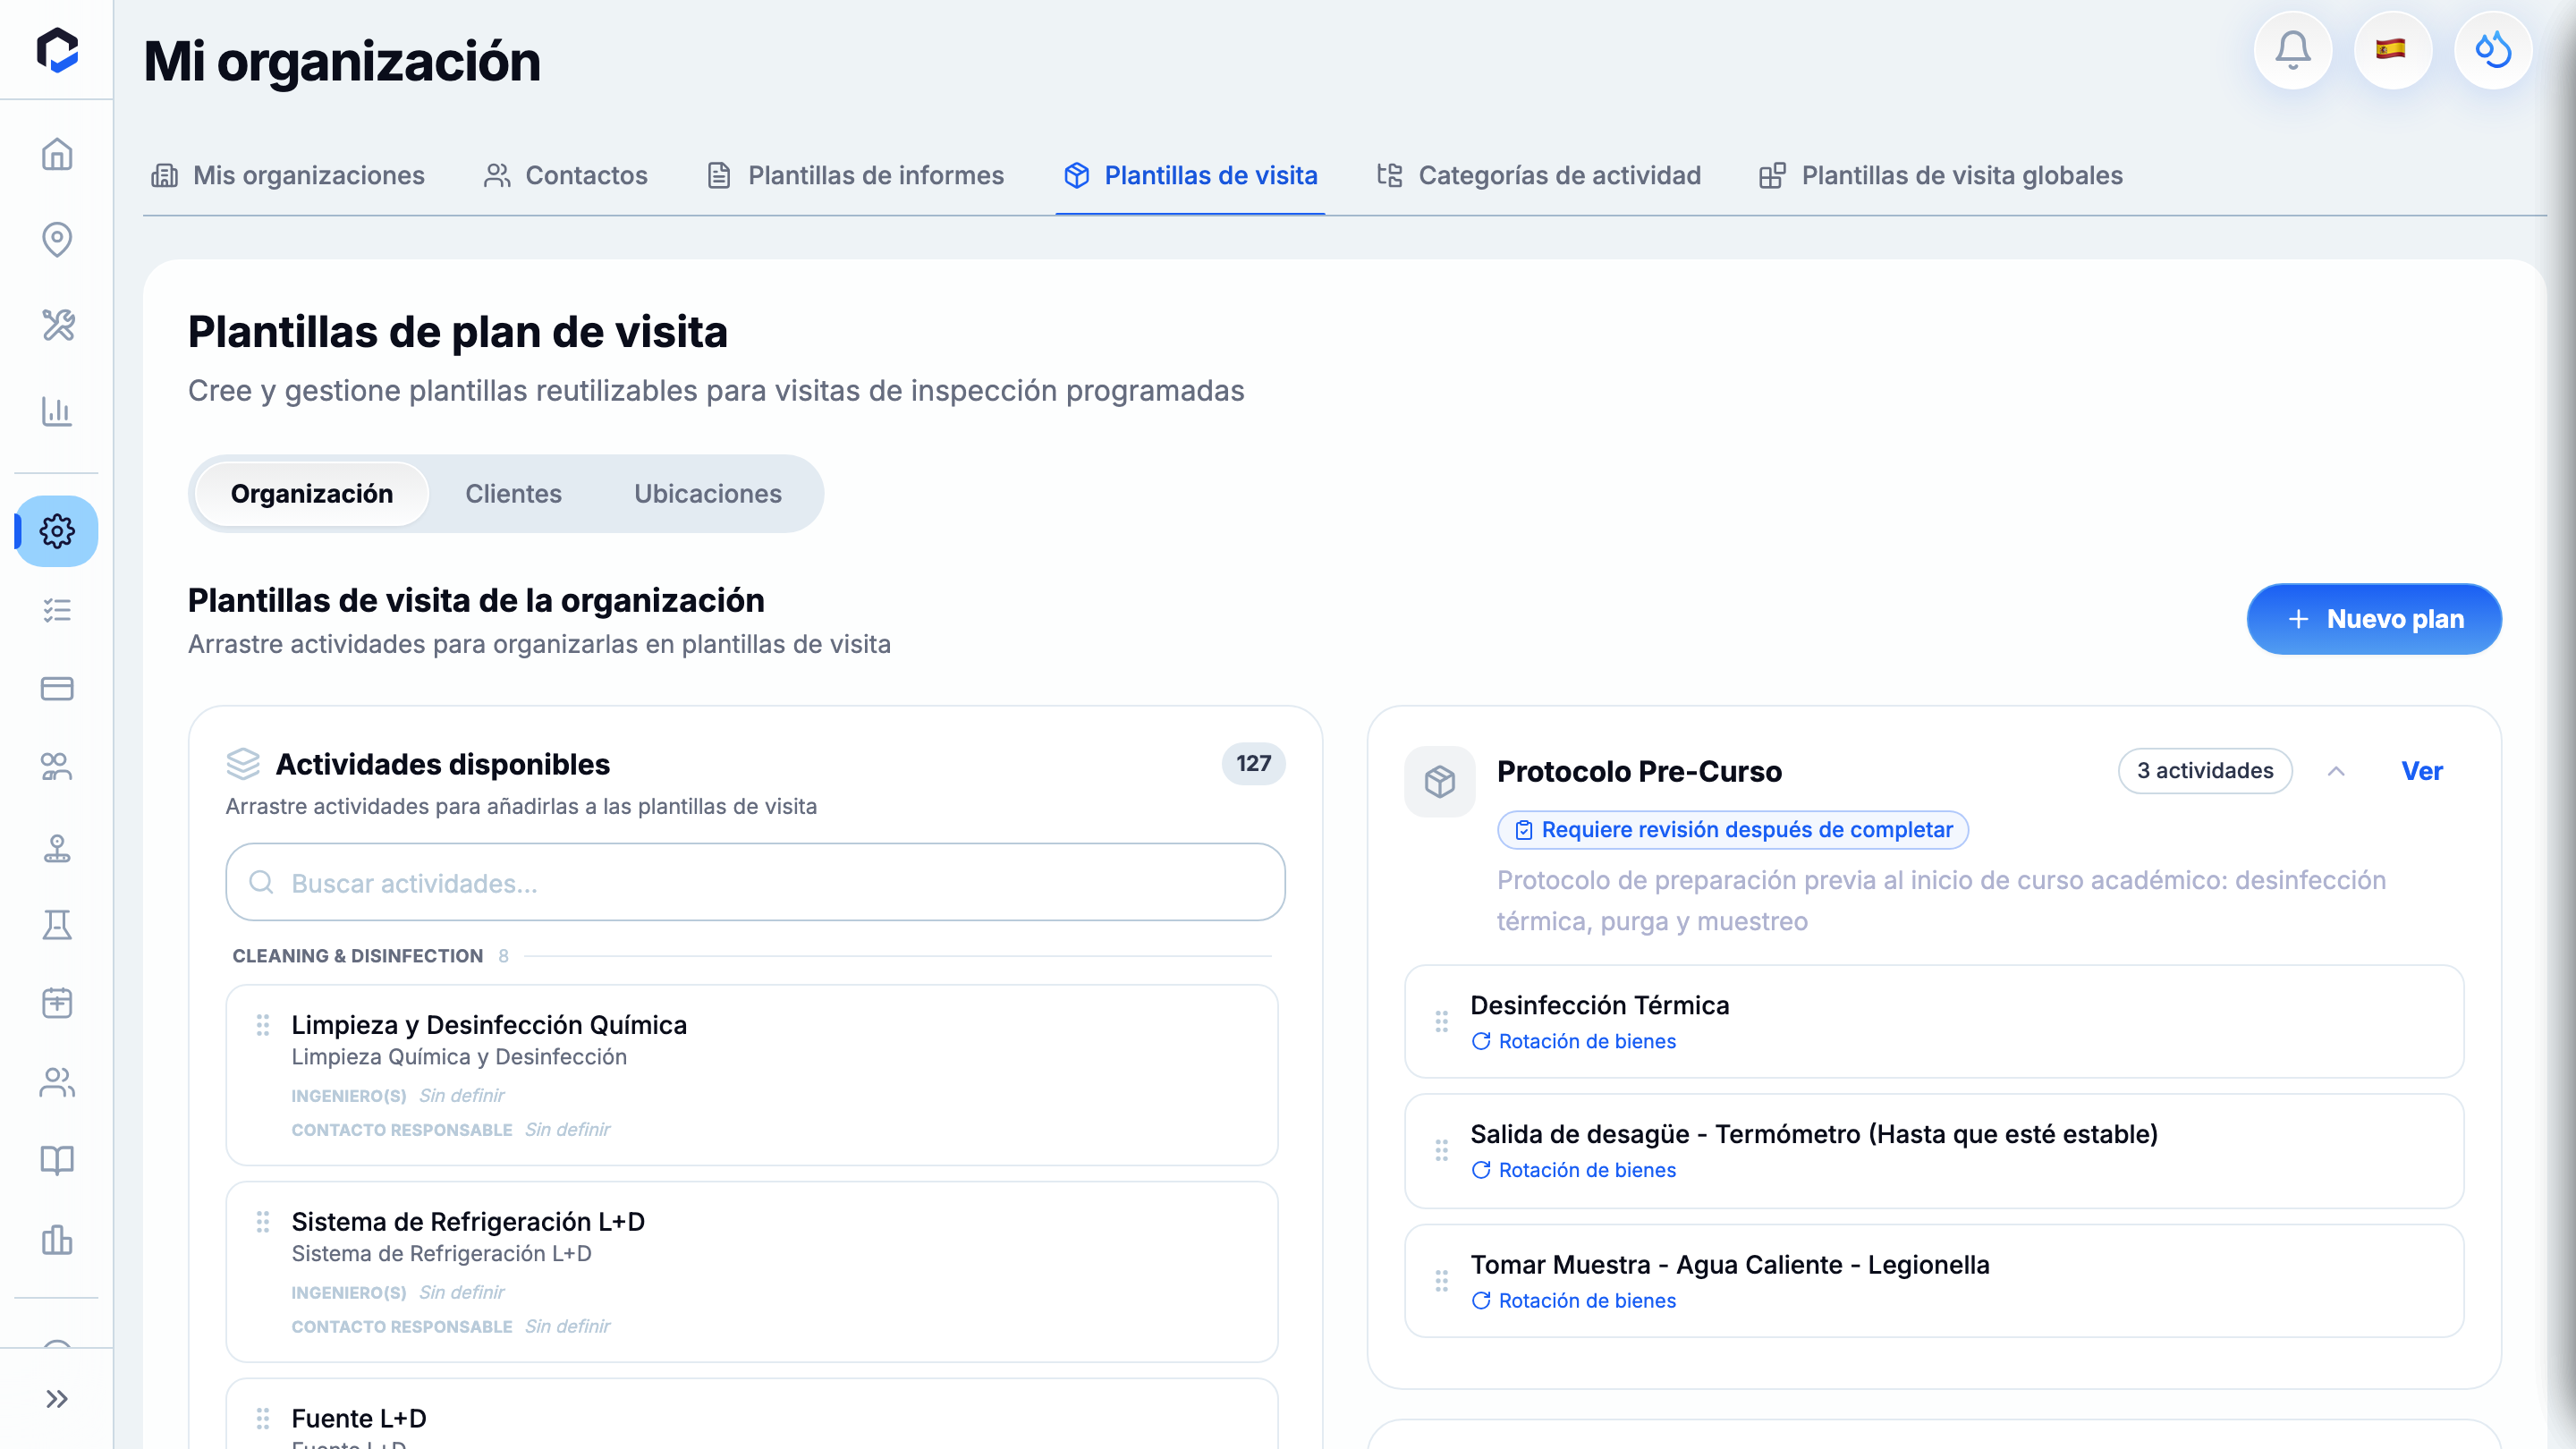
Task: Open the open book icon in sidebar
Action: click(57, 1160)
